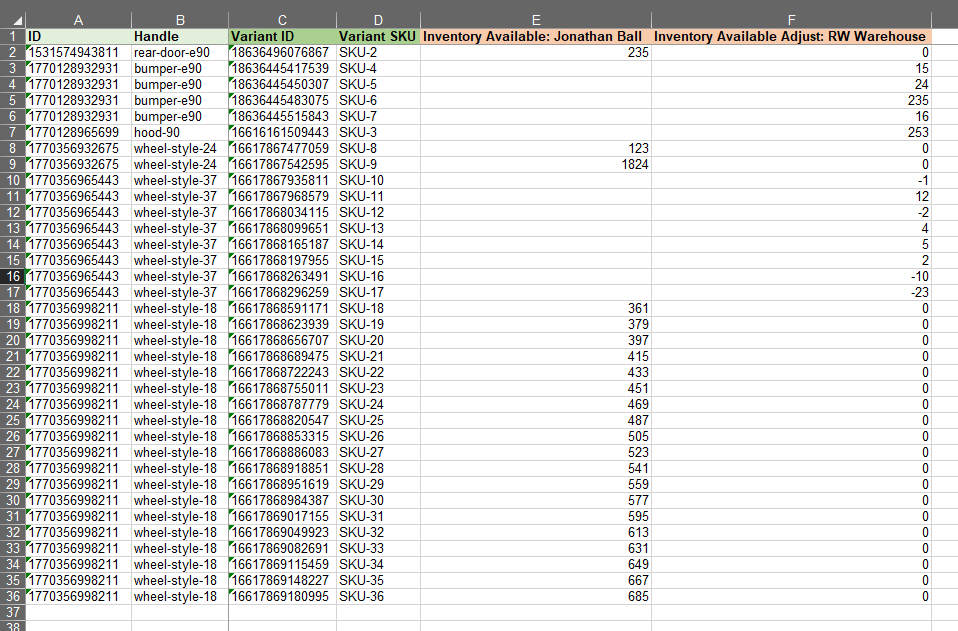Click the "Variant SKU" header cell
This screenshot has width=958, height=631.
(377, 36)
